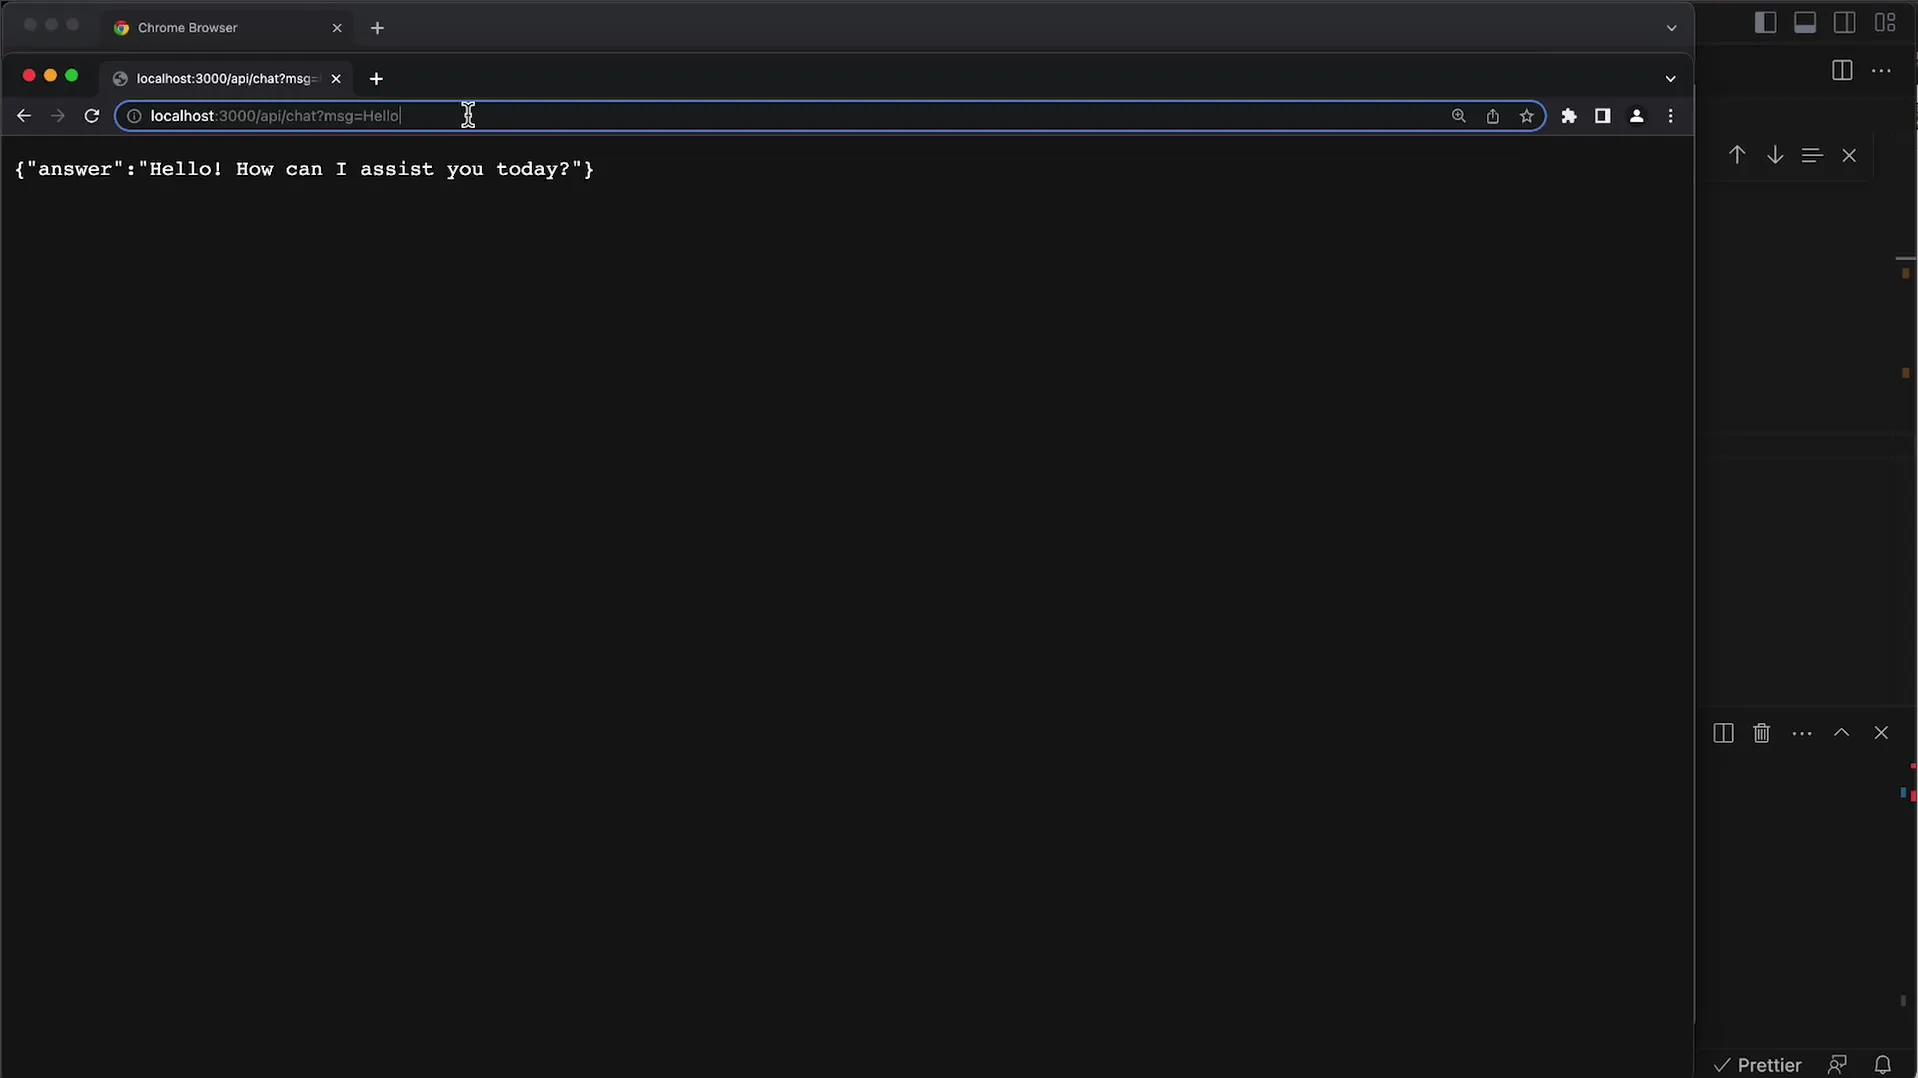This screenshot has width=1918, height=1078.
Task: Open the Extensions puzzle icon
Action: point(1569,116)
